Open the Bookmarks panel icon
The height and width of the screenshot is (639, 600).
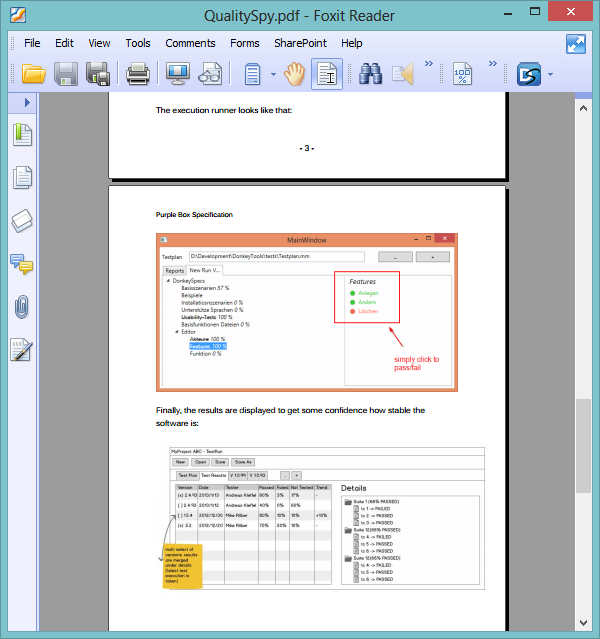click(x=22, y=135)
